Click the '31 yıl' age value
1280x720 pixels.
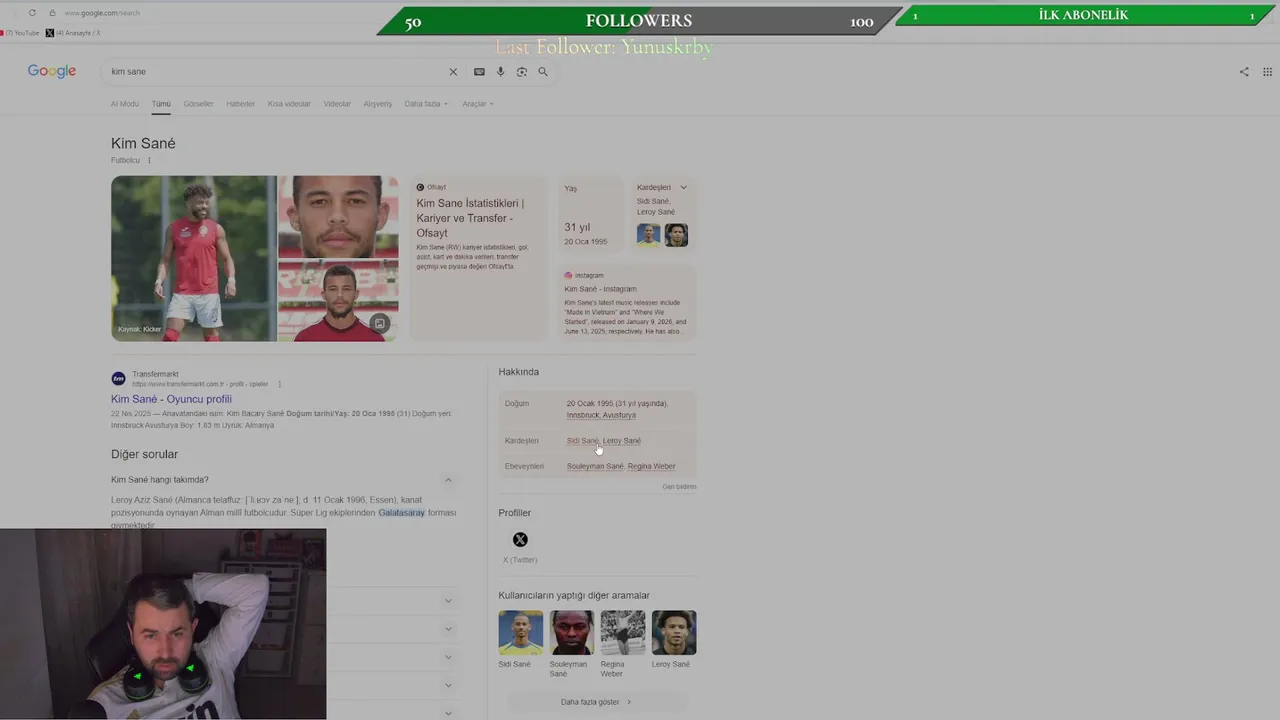pyautogui.click(x=577, y=227)
